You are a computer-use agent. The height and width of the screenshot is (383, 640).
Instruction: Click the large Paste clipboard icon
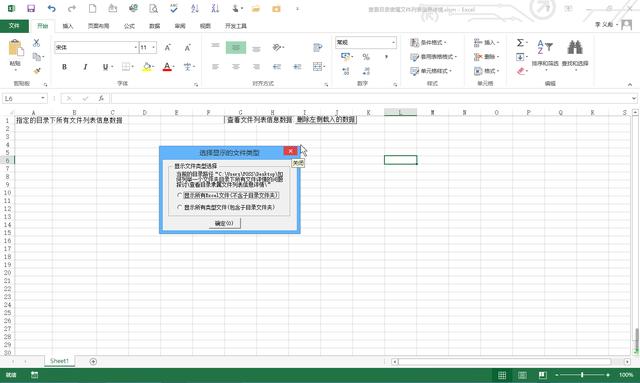16,48
